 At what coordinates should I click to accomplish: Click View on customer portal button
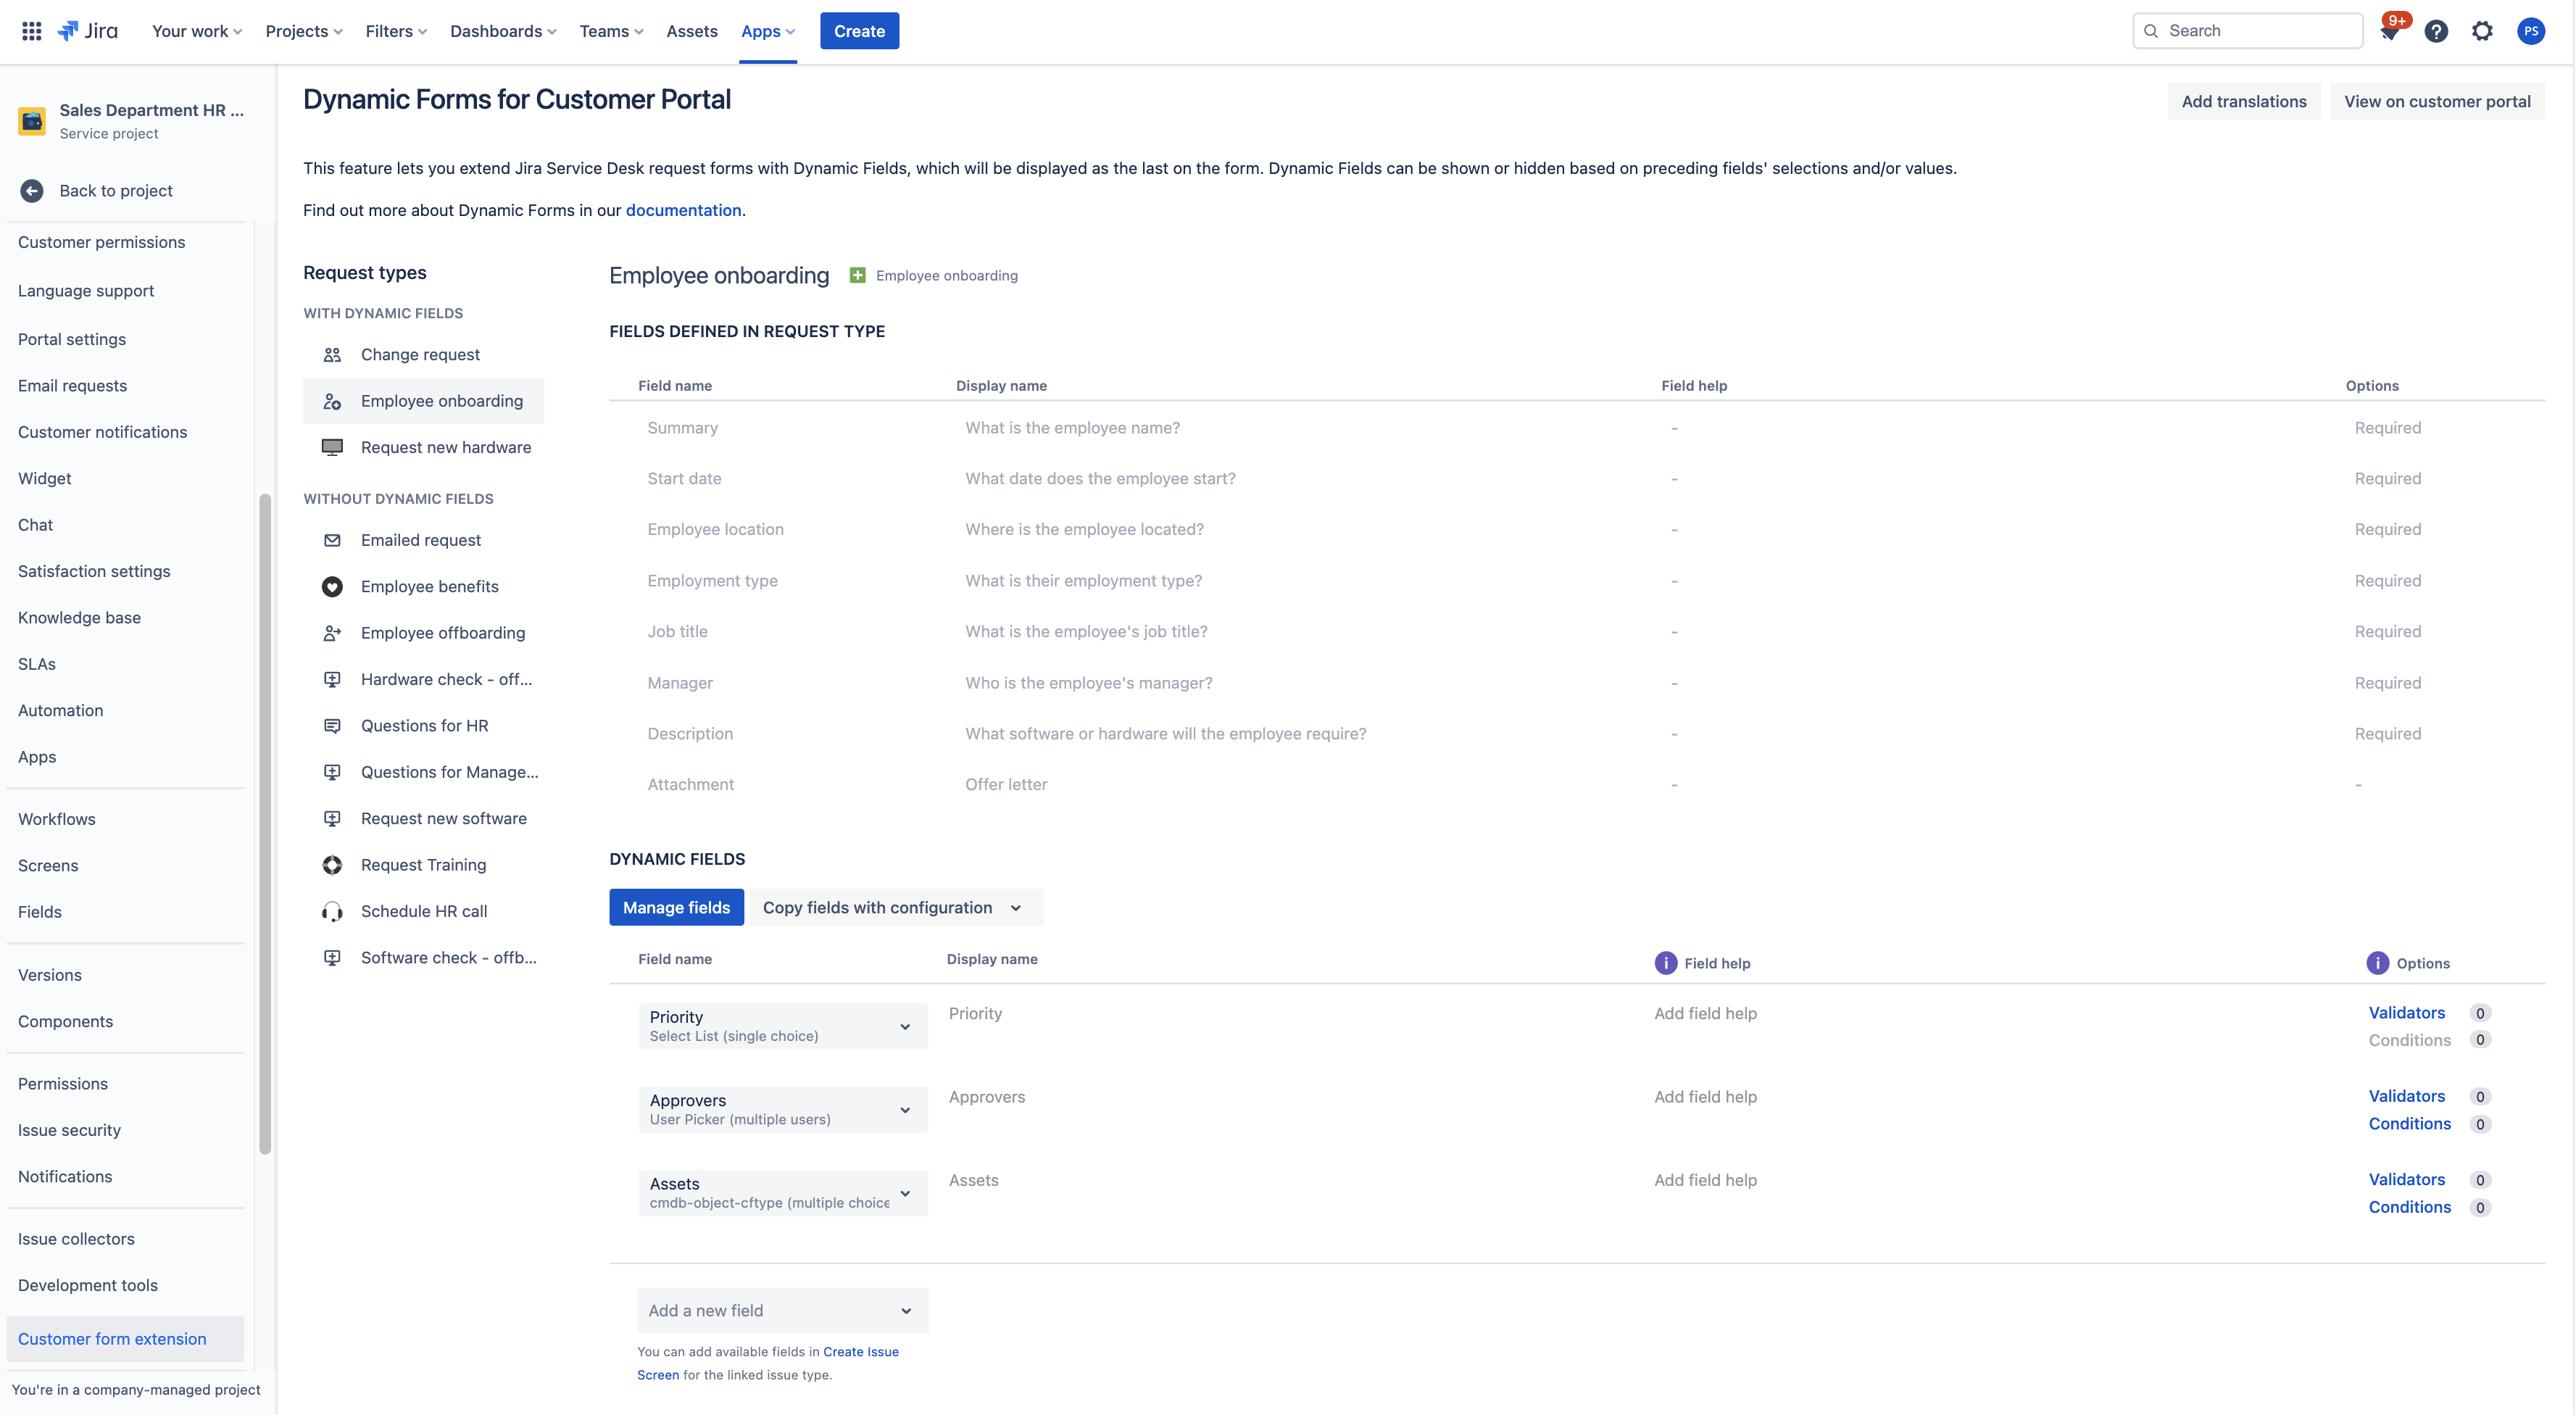2437,101
